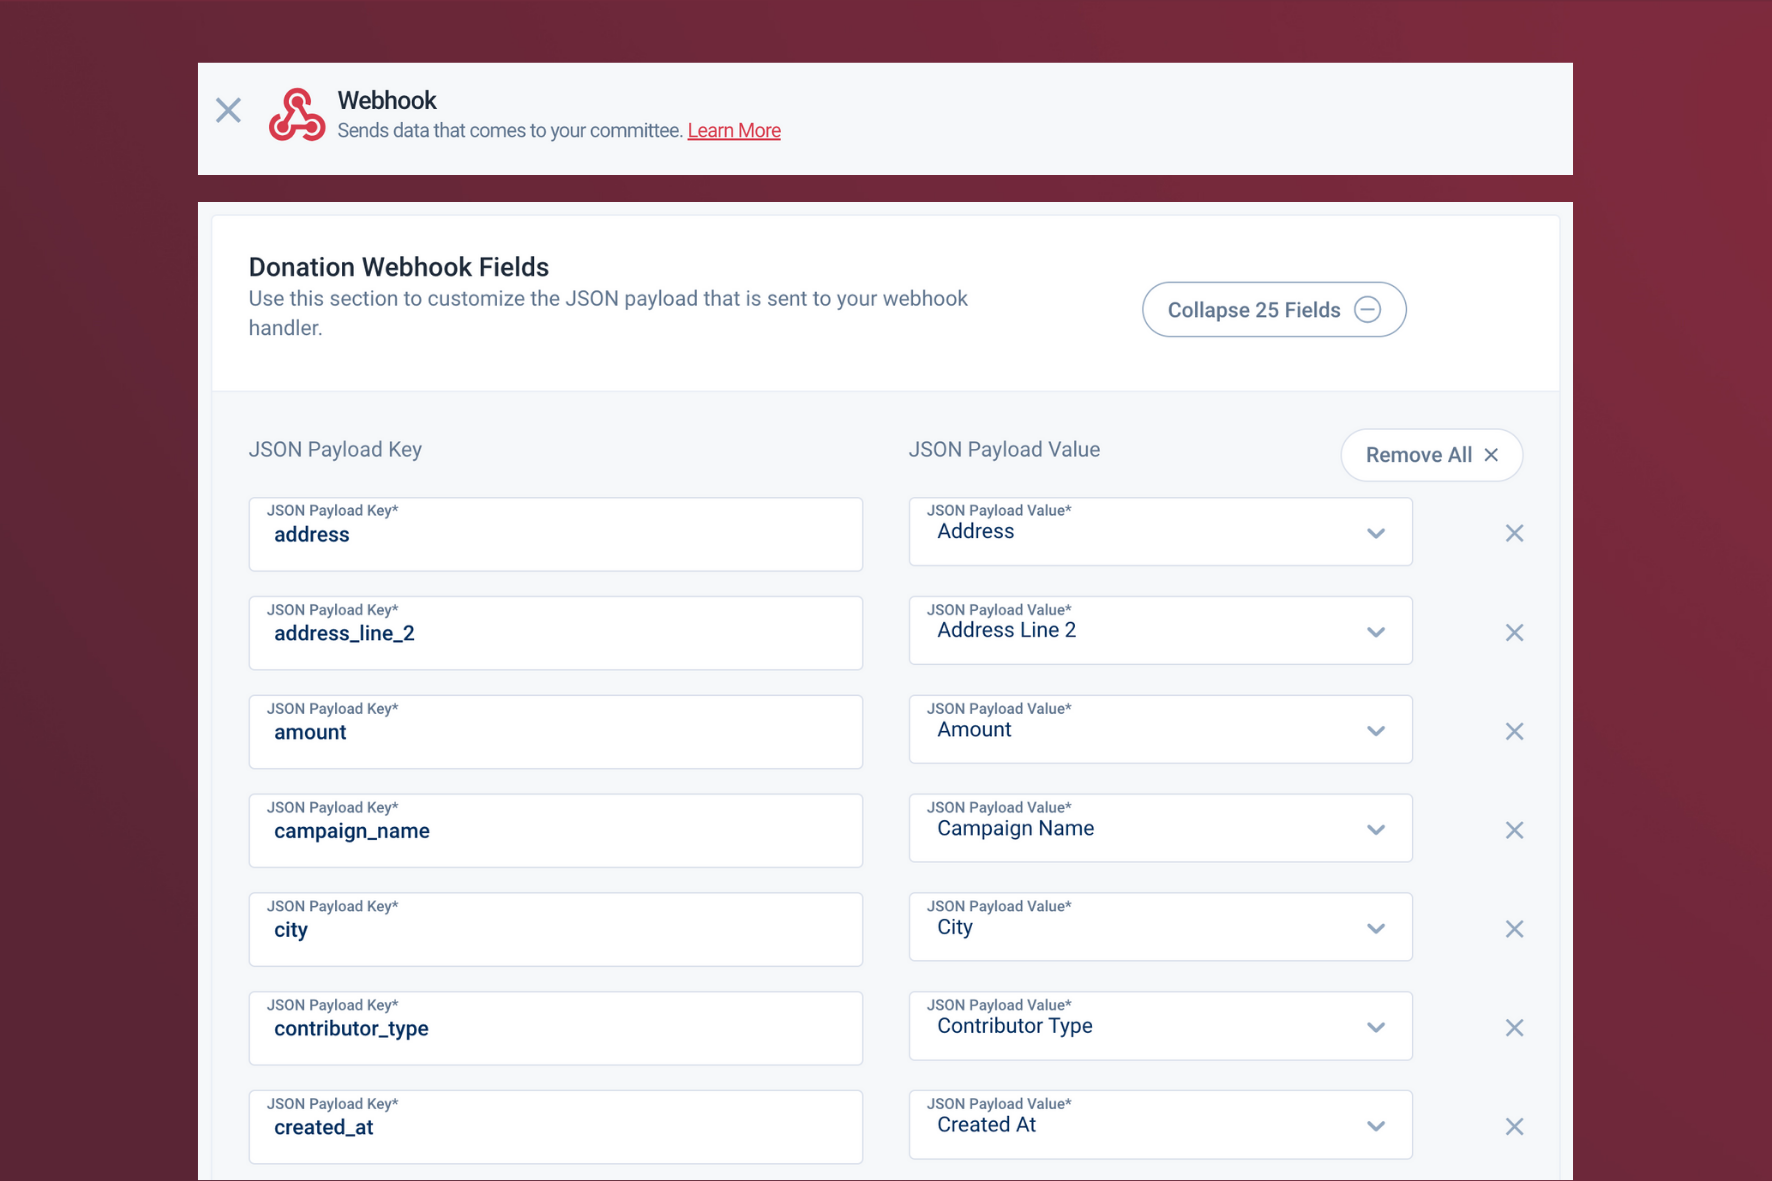The height and width of the screenshot is (1181, 1772).
Task: Open the Address Line 2 value dropdown
Action: coord(1376,632)
